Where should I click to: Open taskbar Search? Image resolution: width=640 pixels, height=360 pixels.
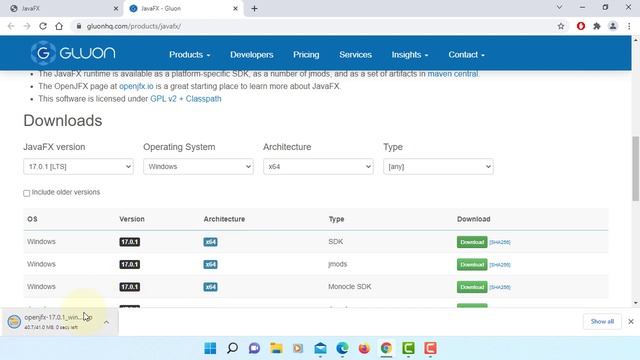click(x=232, y=348)
